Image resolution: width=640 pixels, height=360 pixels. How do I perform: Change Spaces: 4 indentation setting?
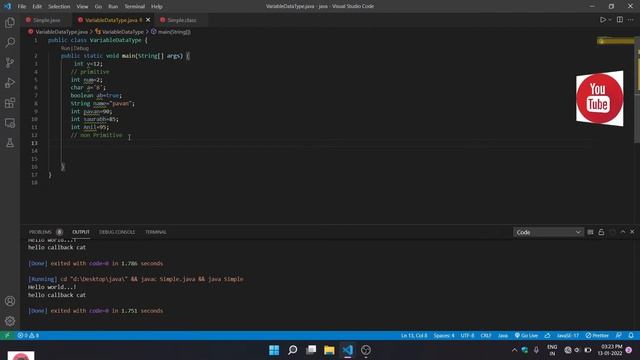tap(444, 335)
